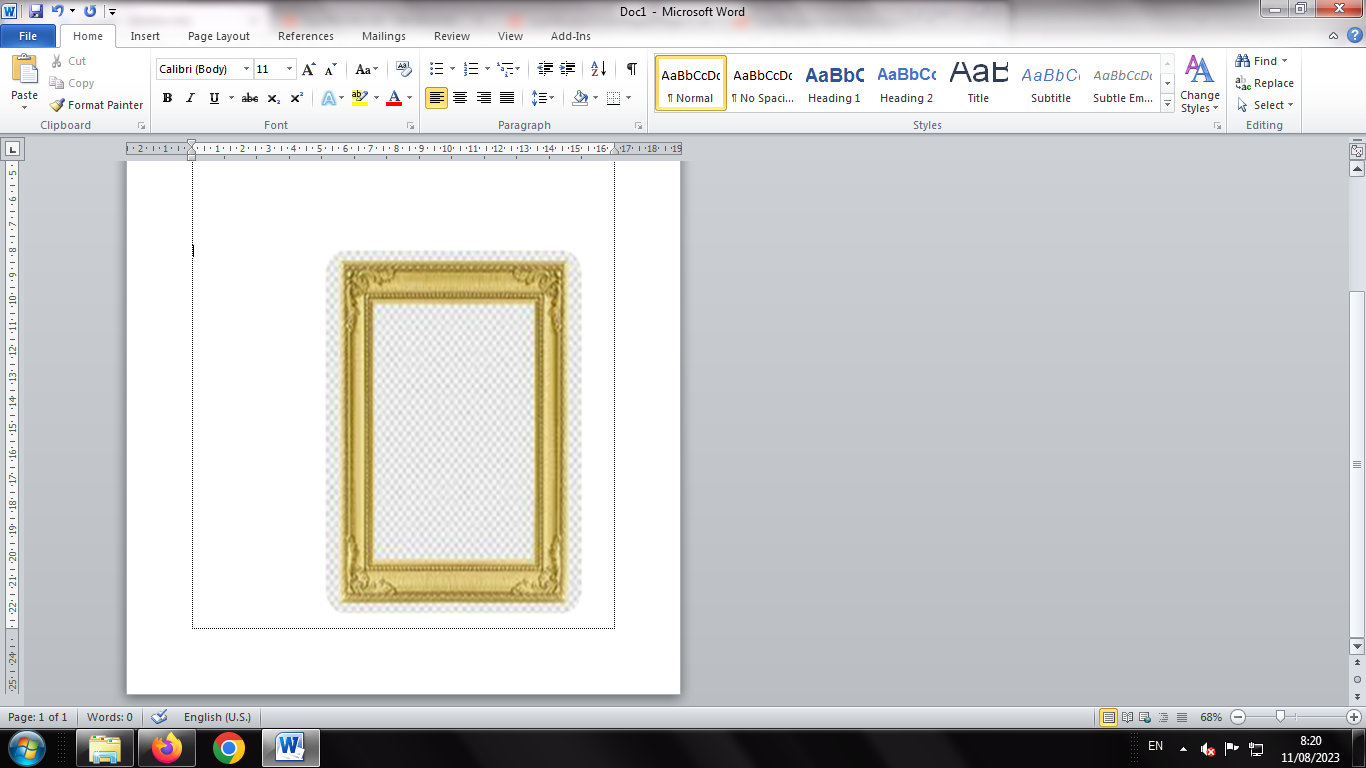The width and height of the screenshot is (1366, 768).
Task: Select Align Text Left
Action: click(436, 98)
